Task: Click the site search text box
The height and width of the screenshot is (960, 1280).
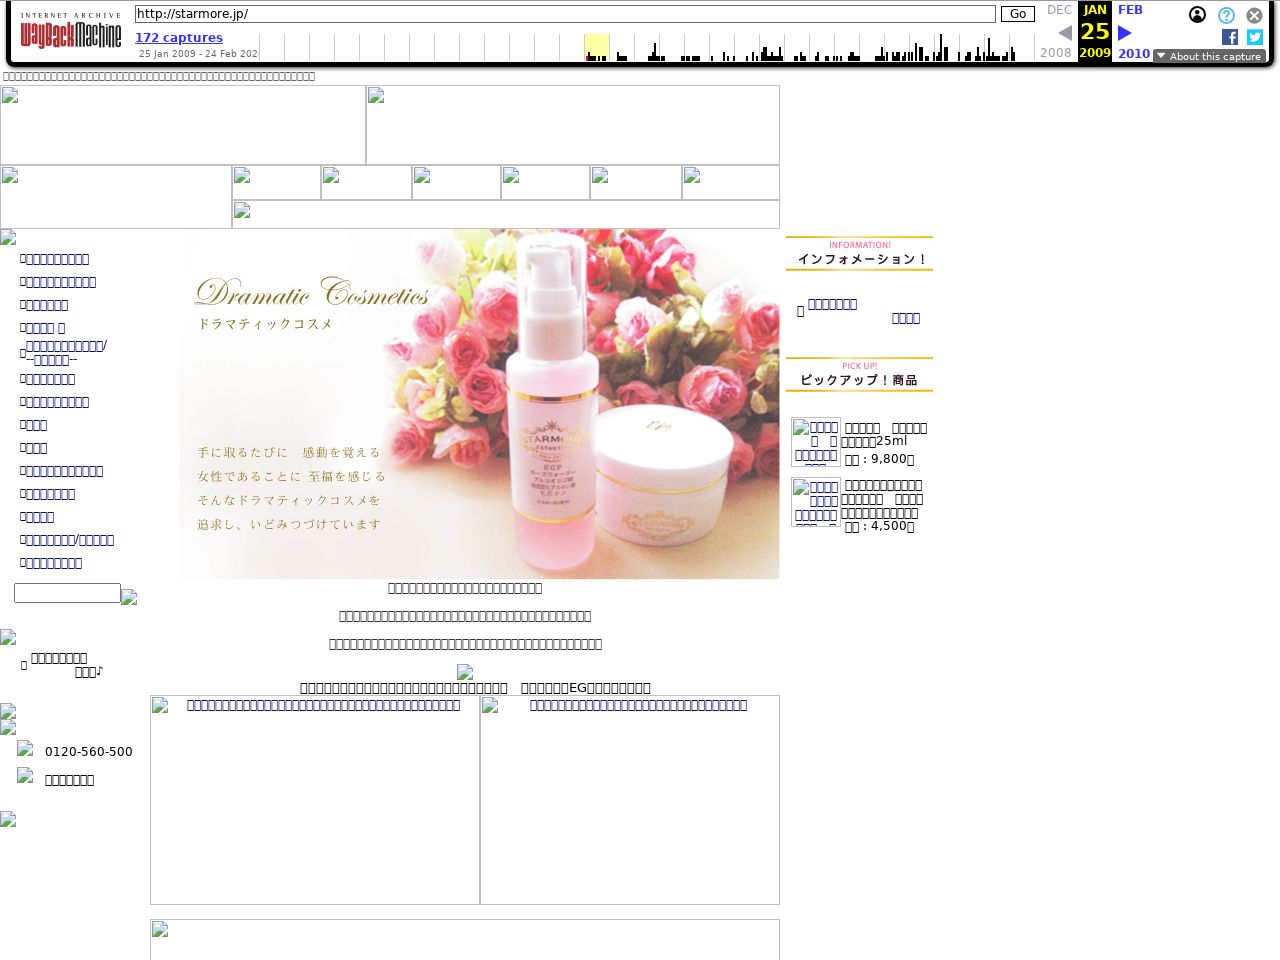Action: (67, 593)
